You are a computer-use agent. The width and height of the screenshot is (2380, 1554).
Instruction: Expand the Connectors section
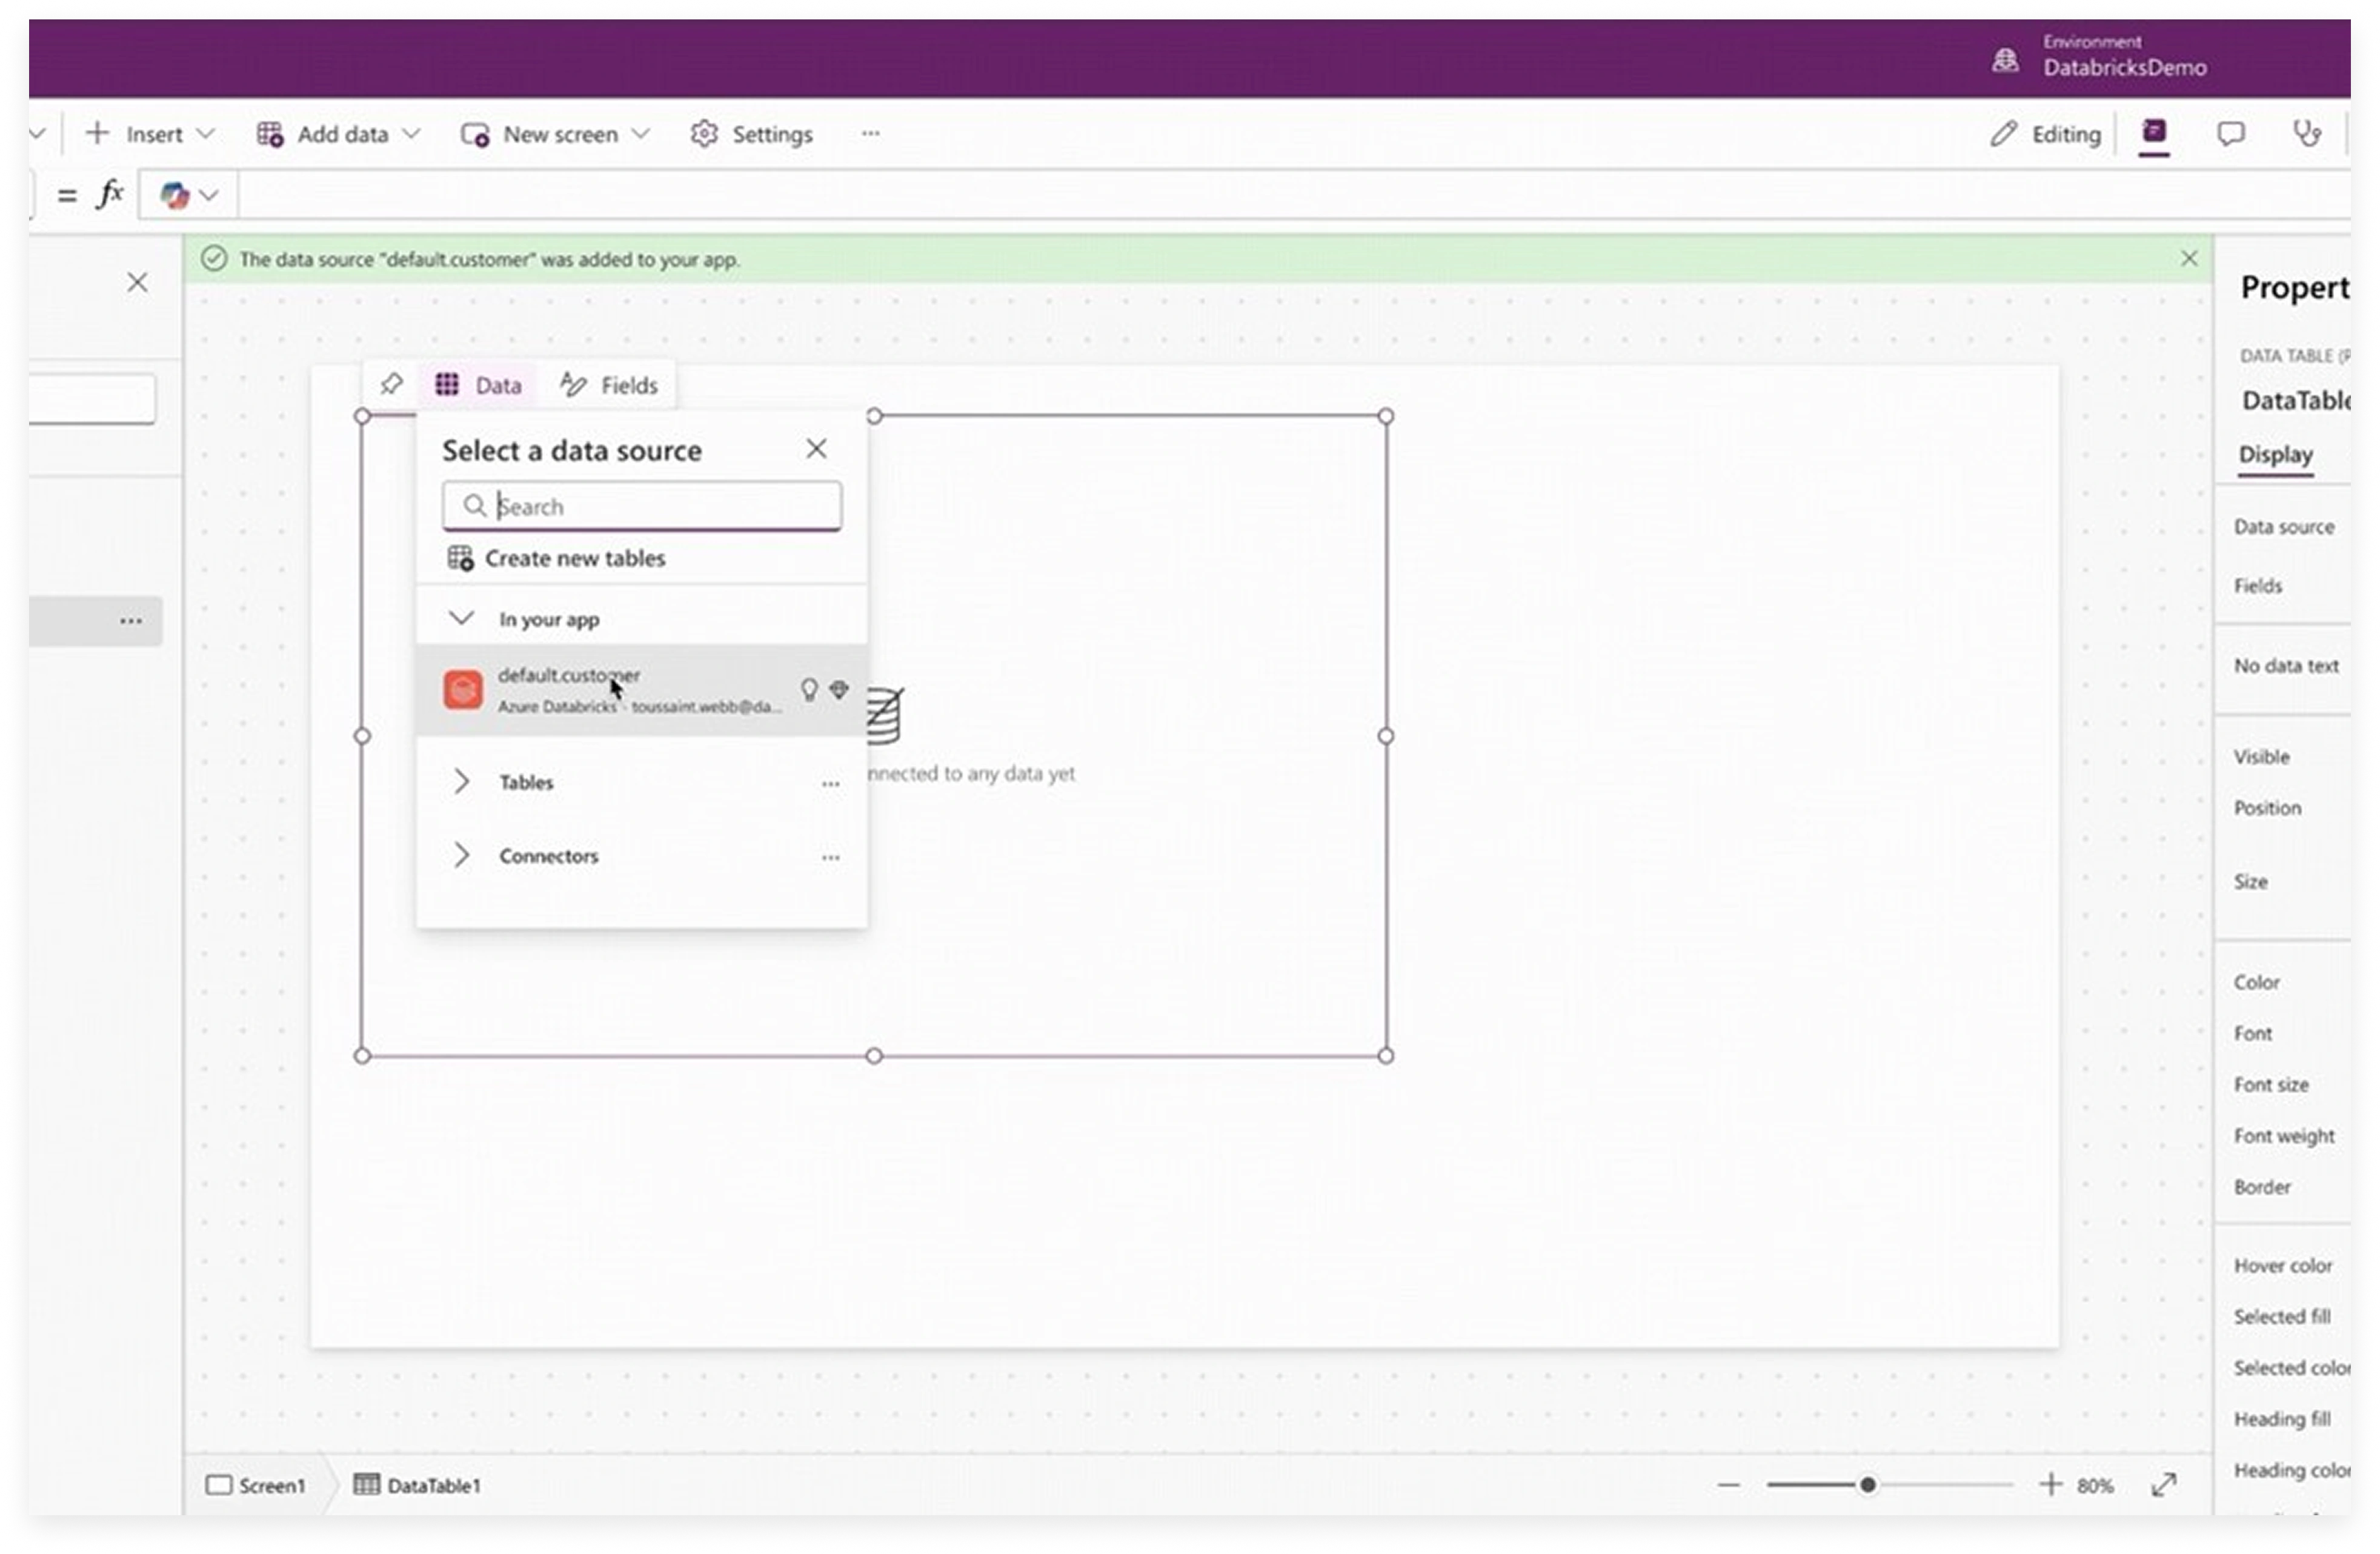pyautogui.click(x=462, y=856)
